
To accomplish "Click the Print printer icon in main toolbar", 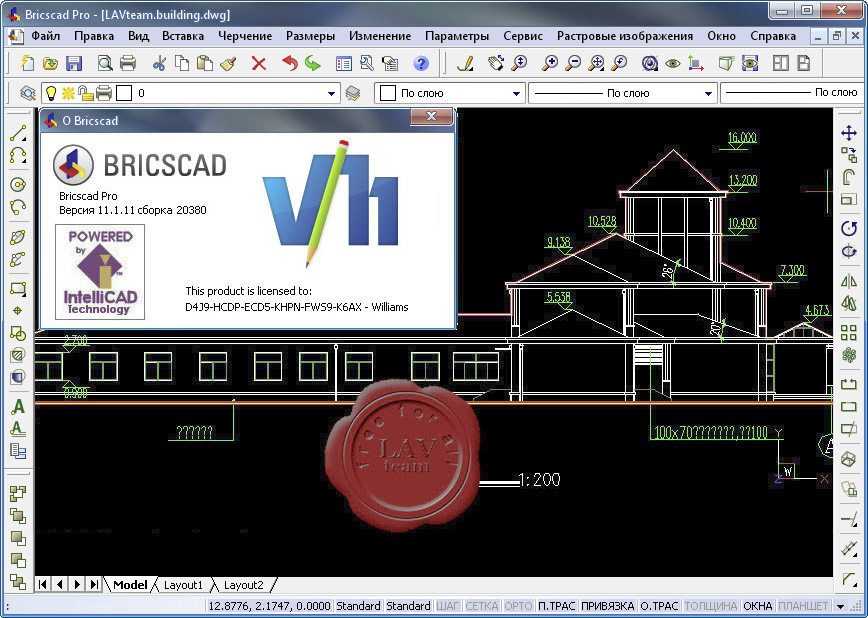I will click(128, 63).
